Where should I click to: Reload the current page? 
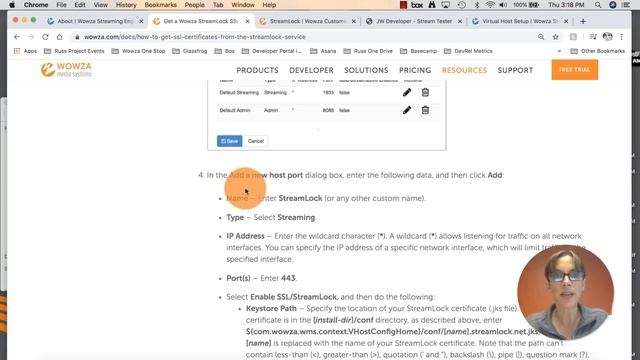45,37
